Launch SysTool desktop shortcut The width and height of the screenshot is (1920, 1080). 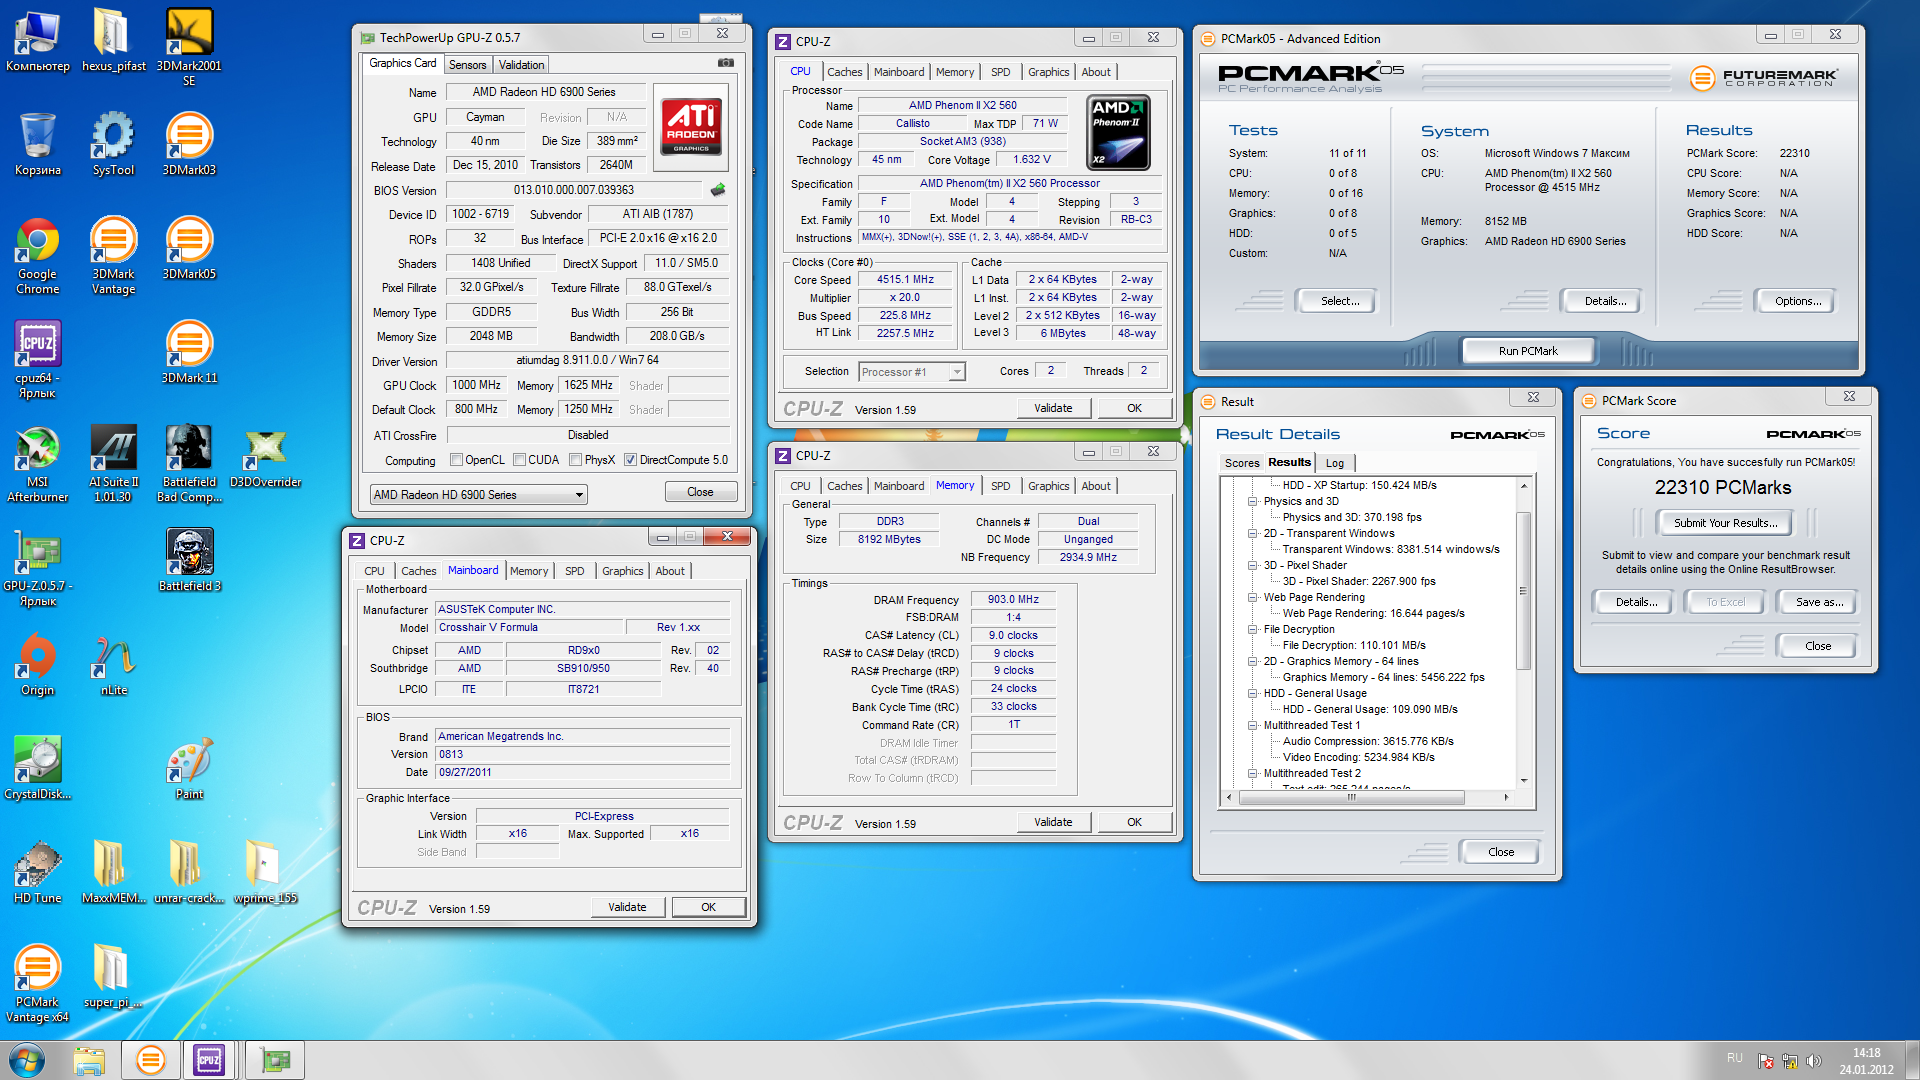[x=113, y=144]
